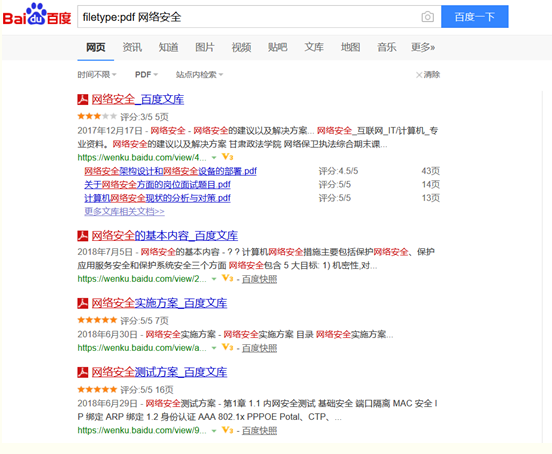
Task: Click the V3 badge under 网络安全的基本内容 result
Action: [x=227, y=278]
